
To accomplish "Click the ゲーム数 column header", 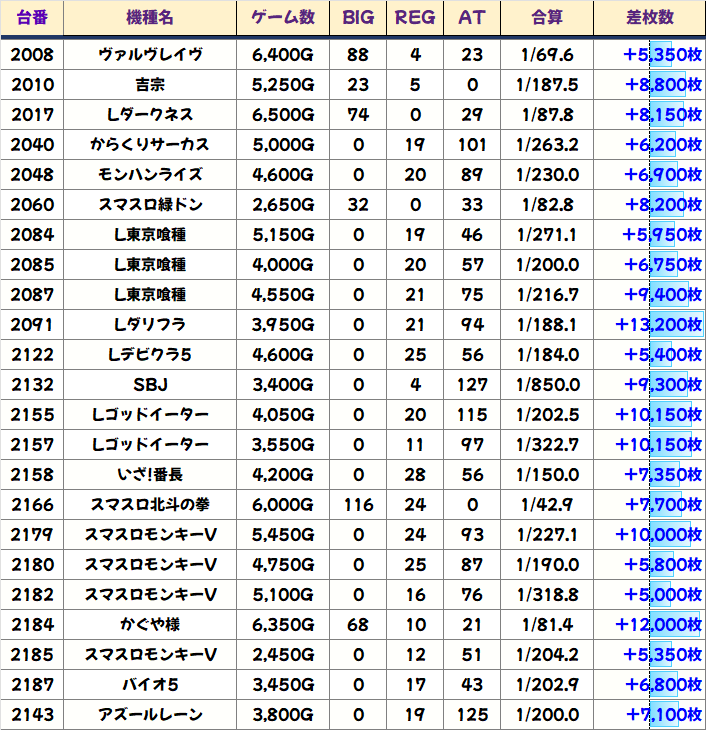I will [283, 18].
